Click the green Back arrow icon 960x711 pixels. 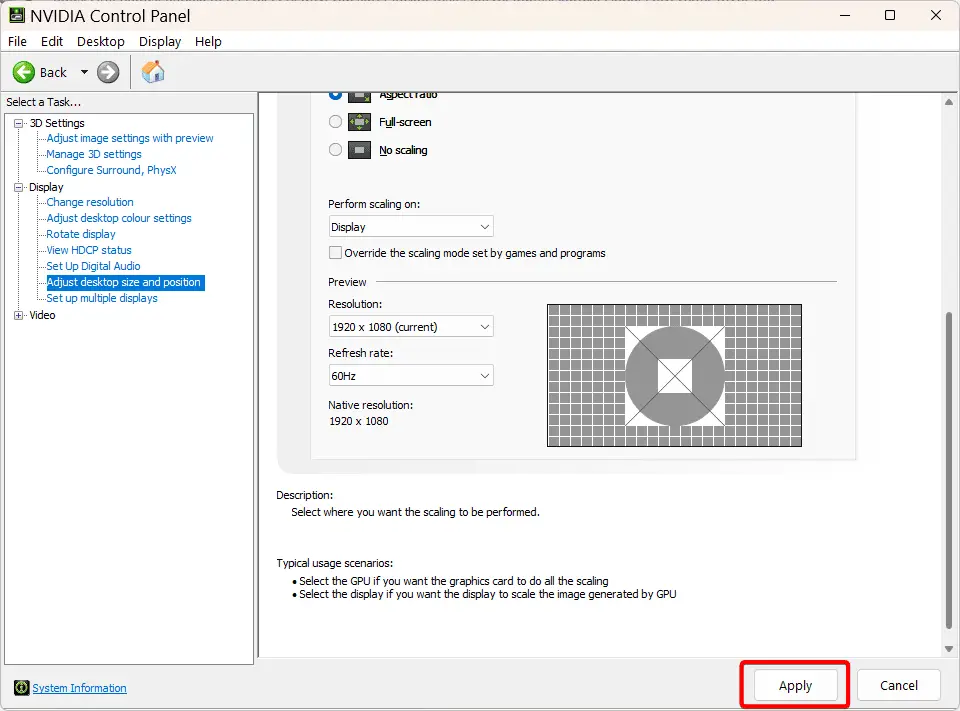tap(24, 72)
